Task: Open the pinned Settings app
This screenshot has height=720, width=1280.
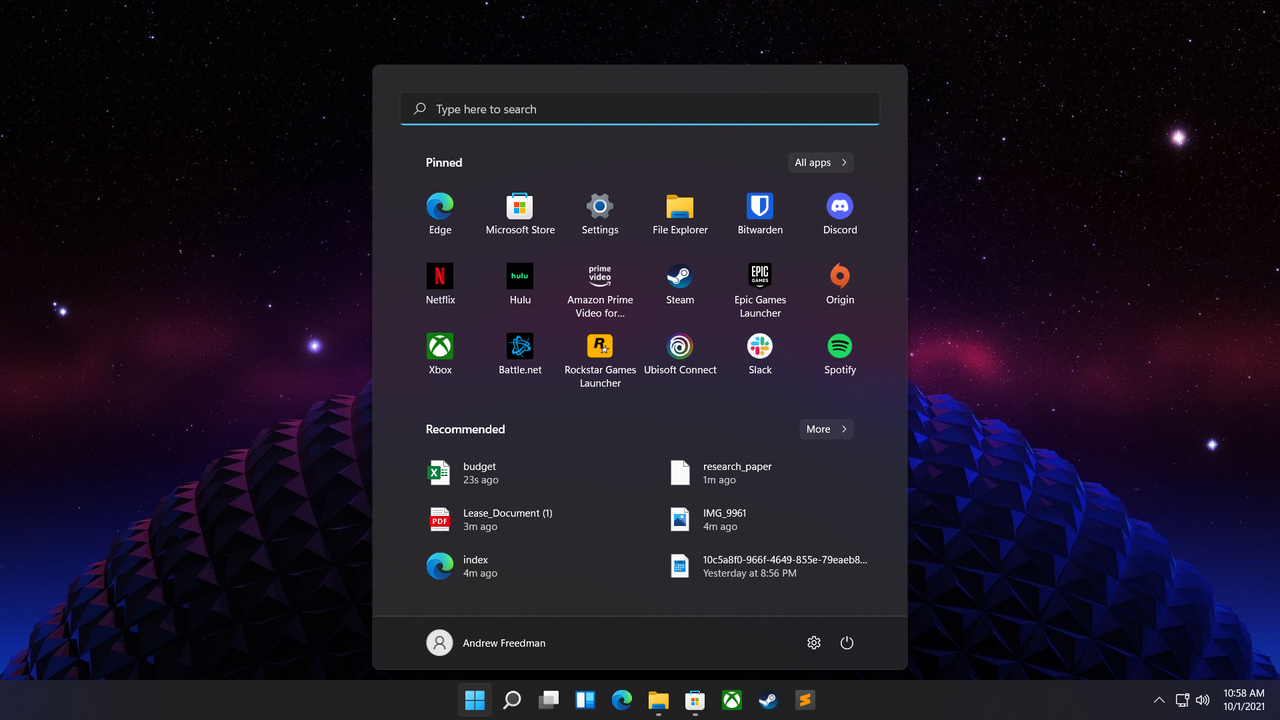Action: 600,214
